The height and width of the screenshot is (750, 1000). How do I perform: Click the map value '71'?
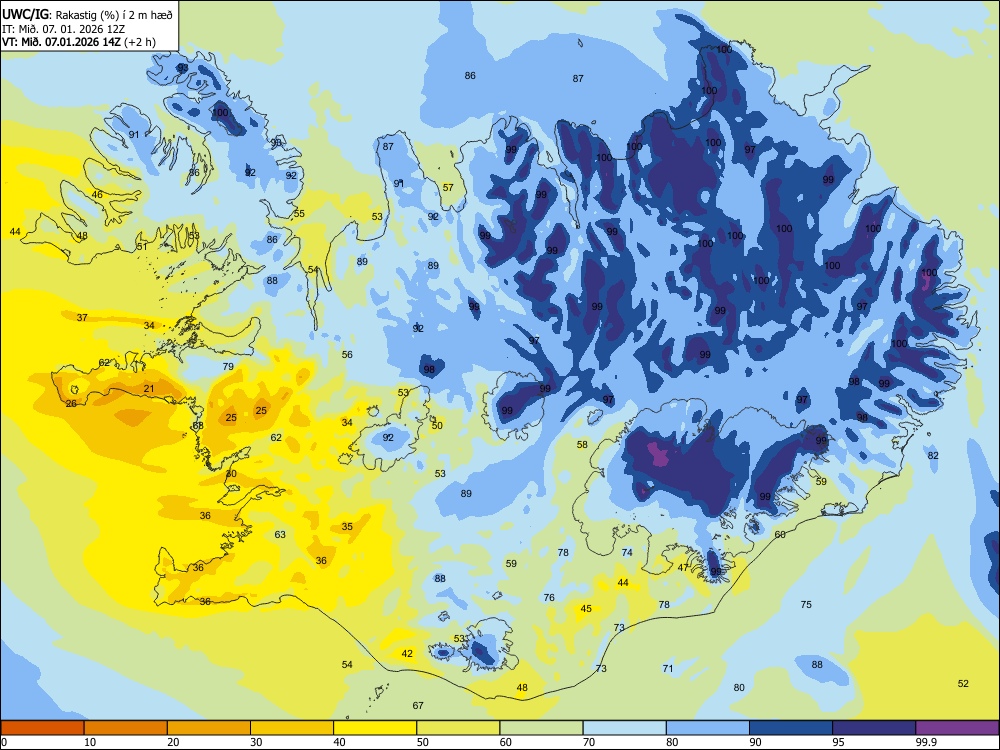pos(668,668)
